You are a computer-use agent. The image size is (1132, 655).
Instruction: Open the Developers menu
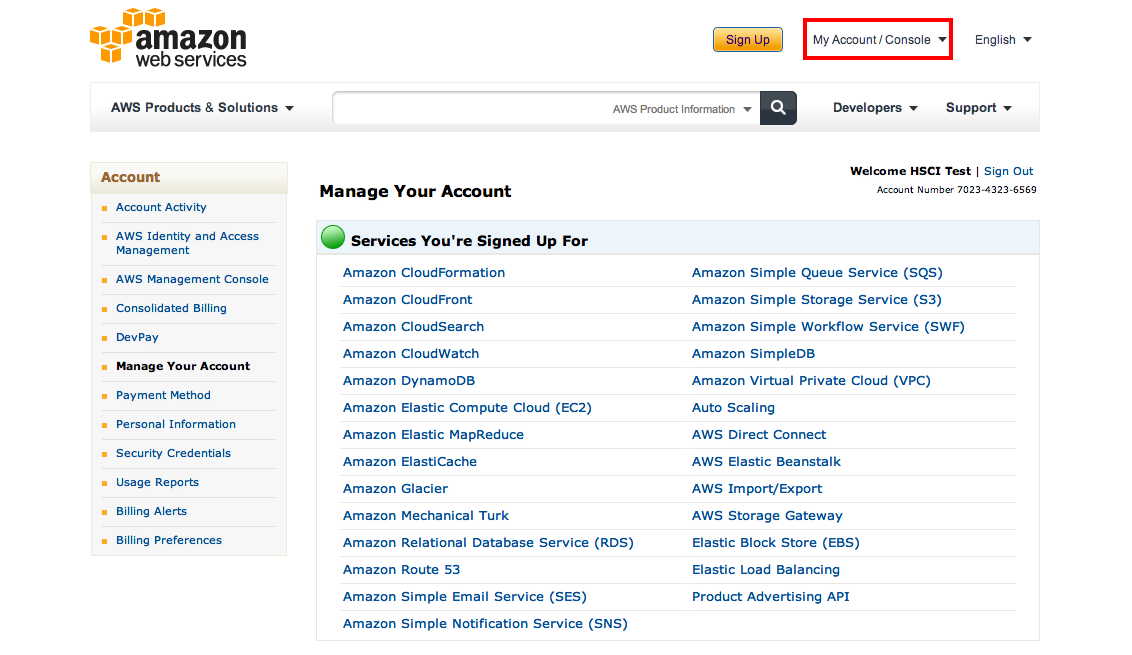(x=875, y=108)
